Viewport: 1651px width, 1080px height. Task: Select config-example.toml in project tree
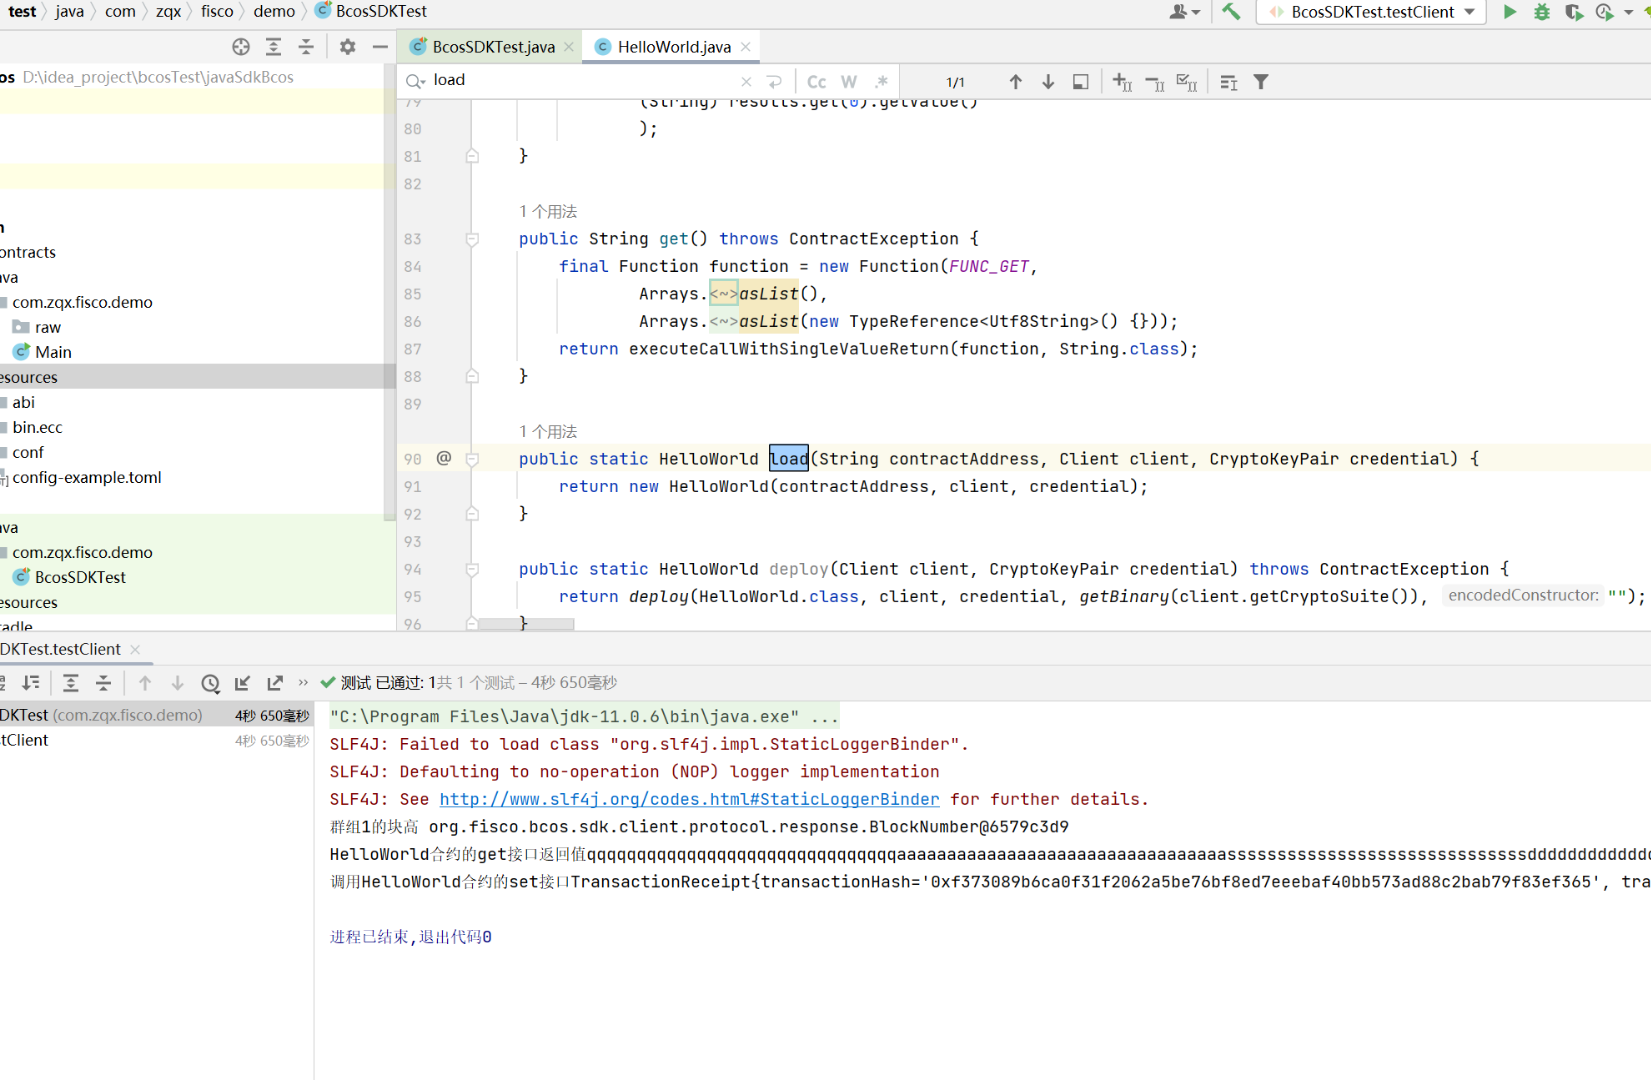click(87, 478)
